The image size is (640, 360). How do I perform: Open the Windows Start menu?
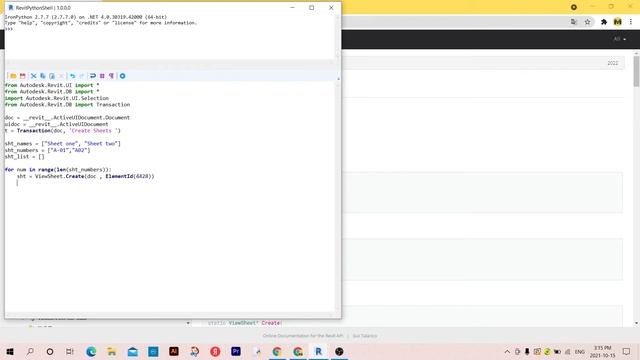tap(10, 351)
